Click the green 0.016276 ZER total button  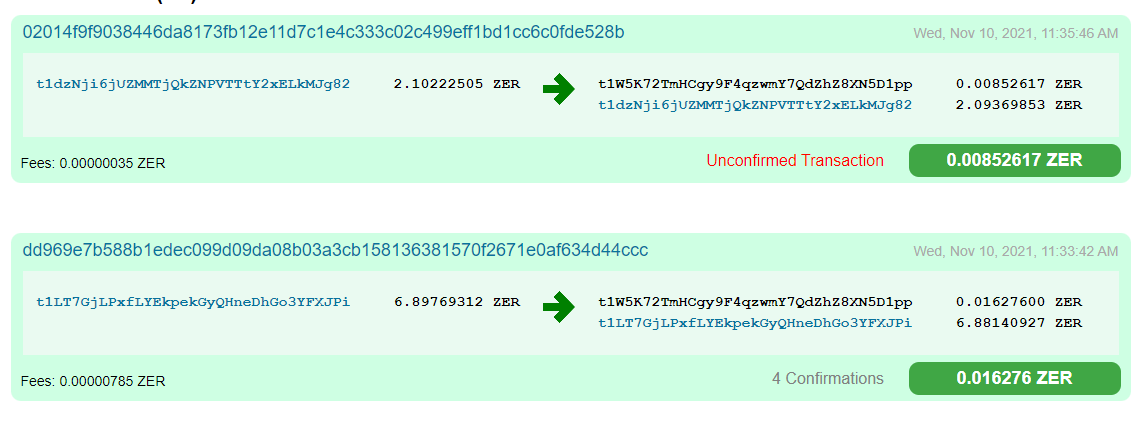(x=1014, y=378)
